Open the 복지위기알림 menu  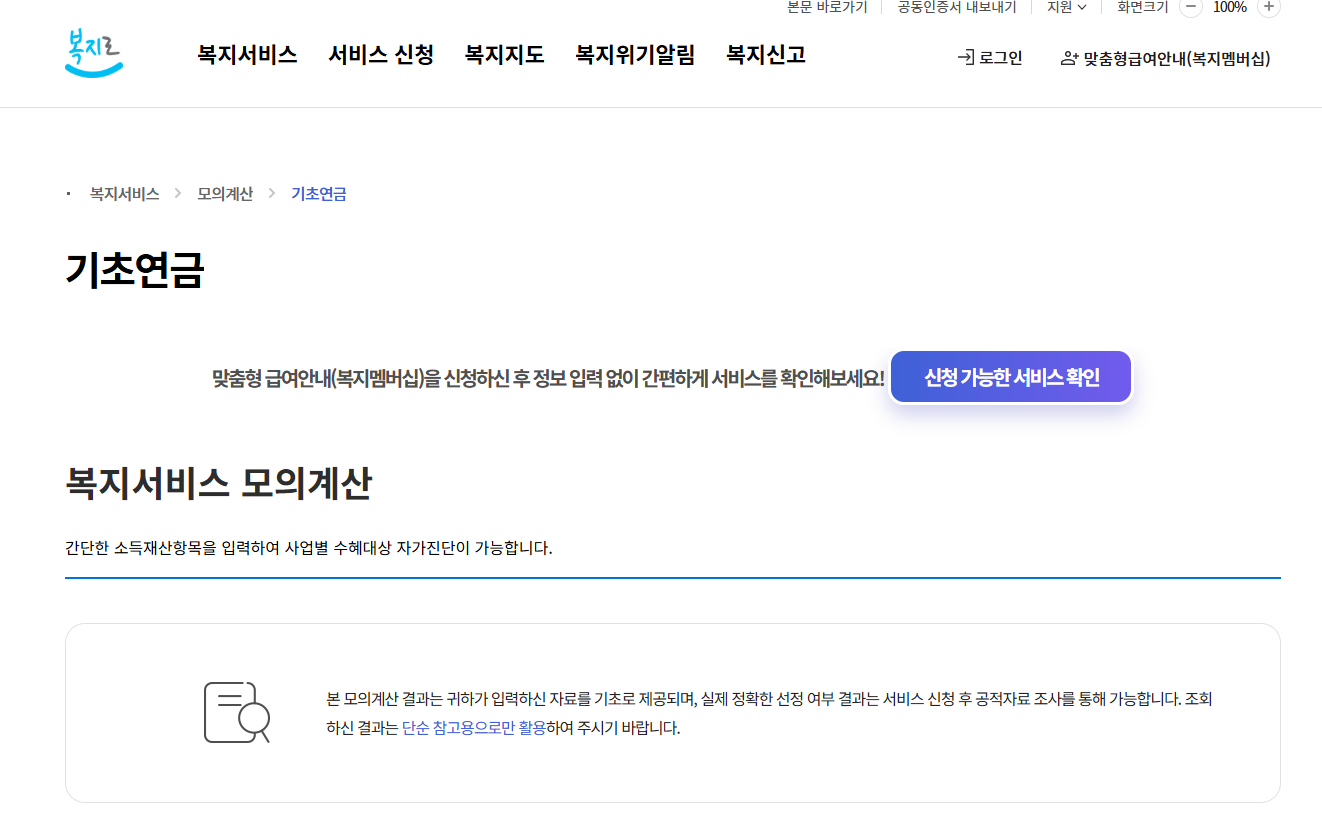635,55
